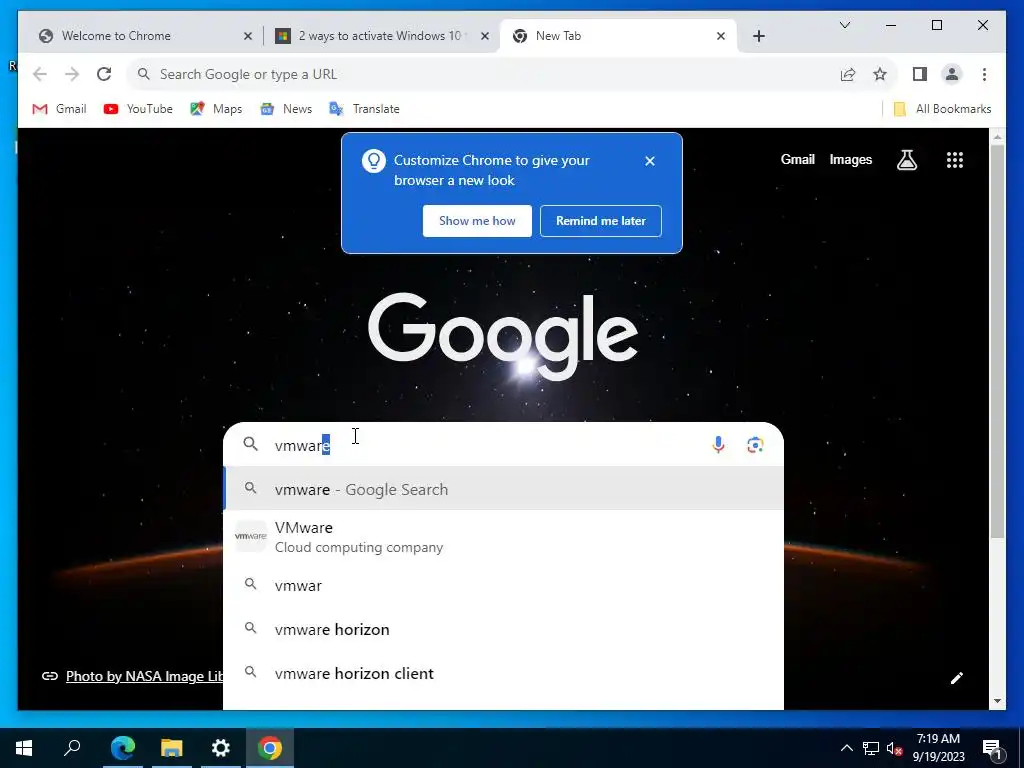Screen dimensions: 1024x768
Task: Click the back navigation arrow
Action: (40, 74)
